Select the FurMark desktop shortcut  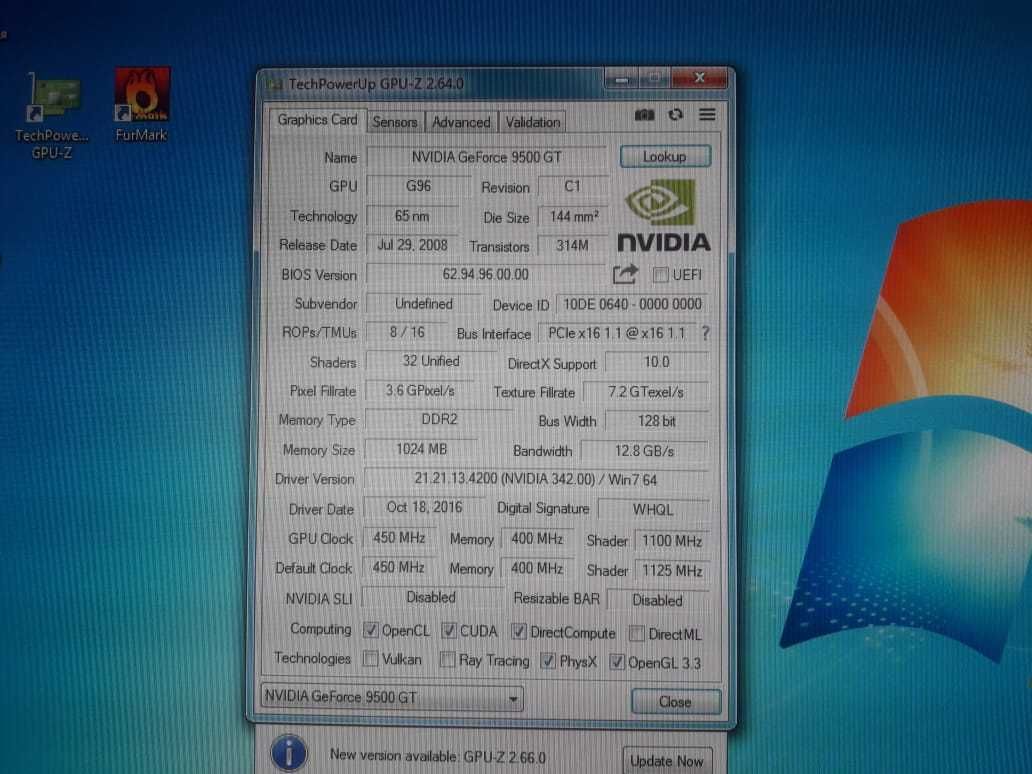click(142, 105)
